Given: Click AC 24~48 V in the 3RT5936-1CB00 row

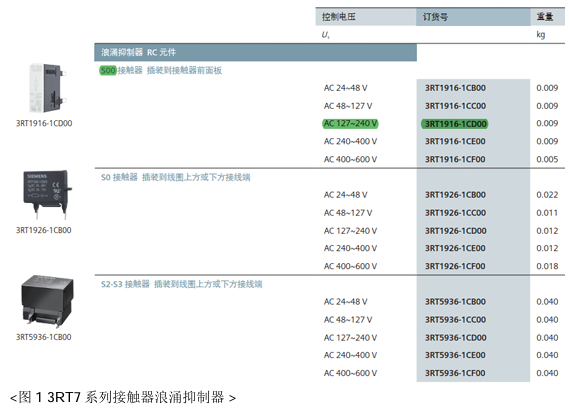Looking at the screenshot, I should pyautogui.click(x=345, y=302).
